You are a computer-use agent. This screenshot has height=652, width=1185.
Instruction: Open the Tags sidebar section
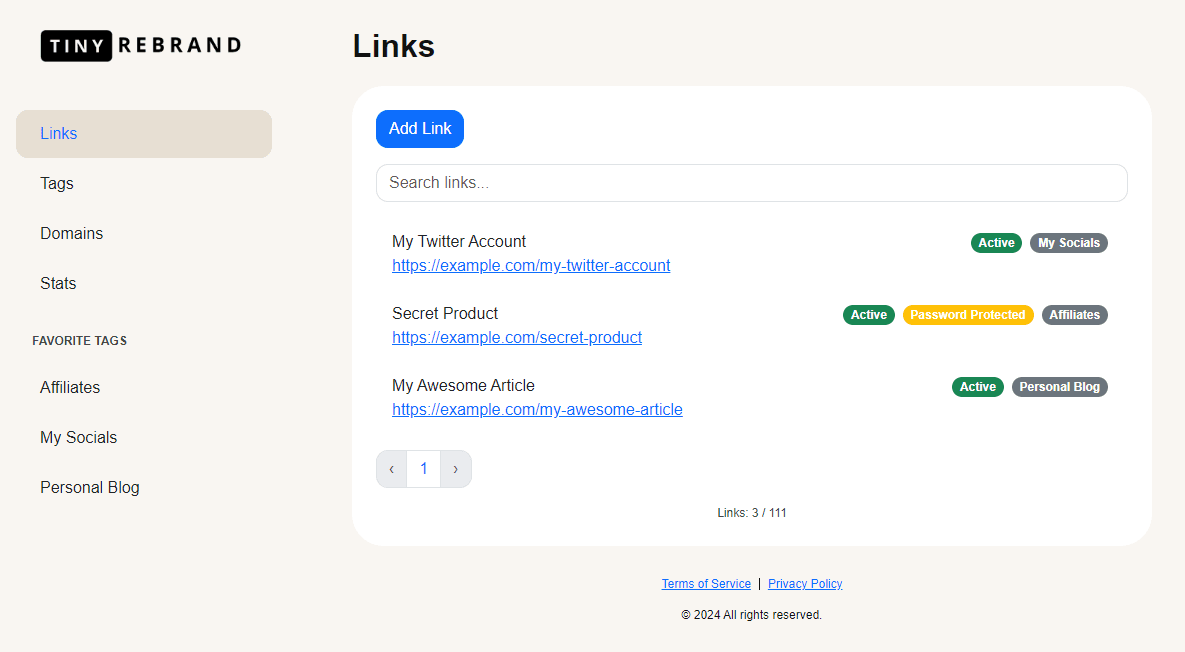57,184
